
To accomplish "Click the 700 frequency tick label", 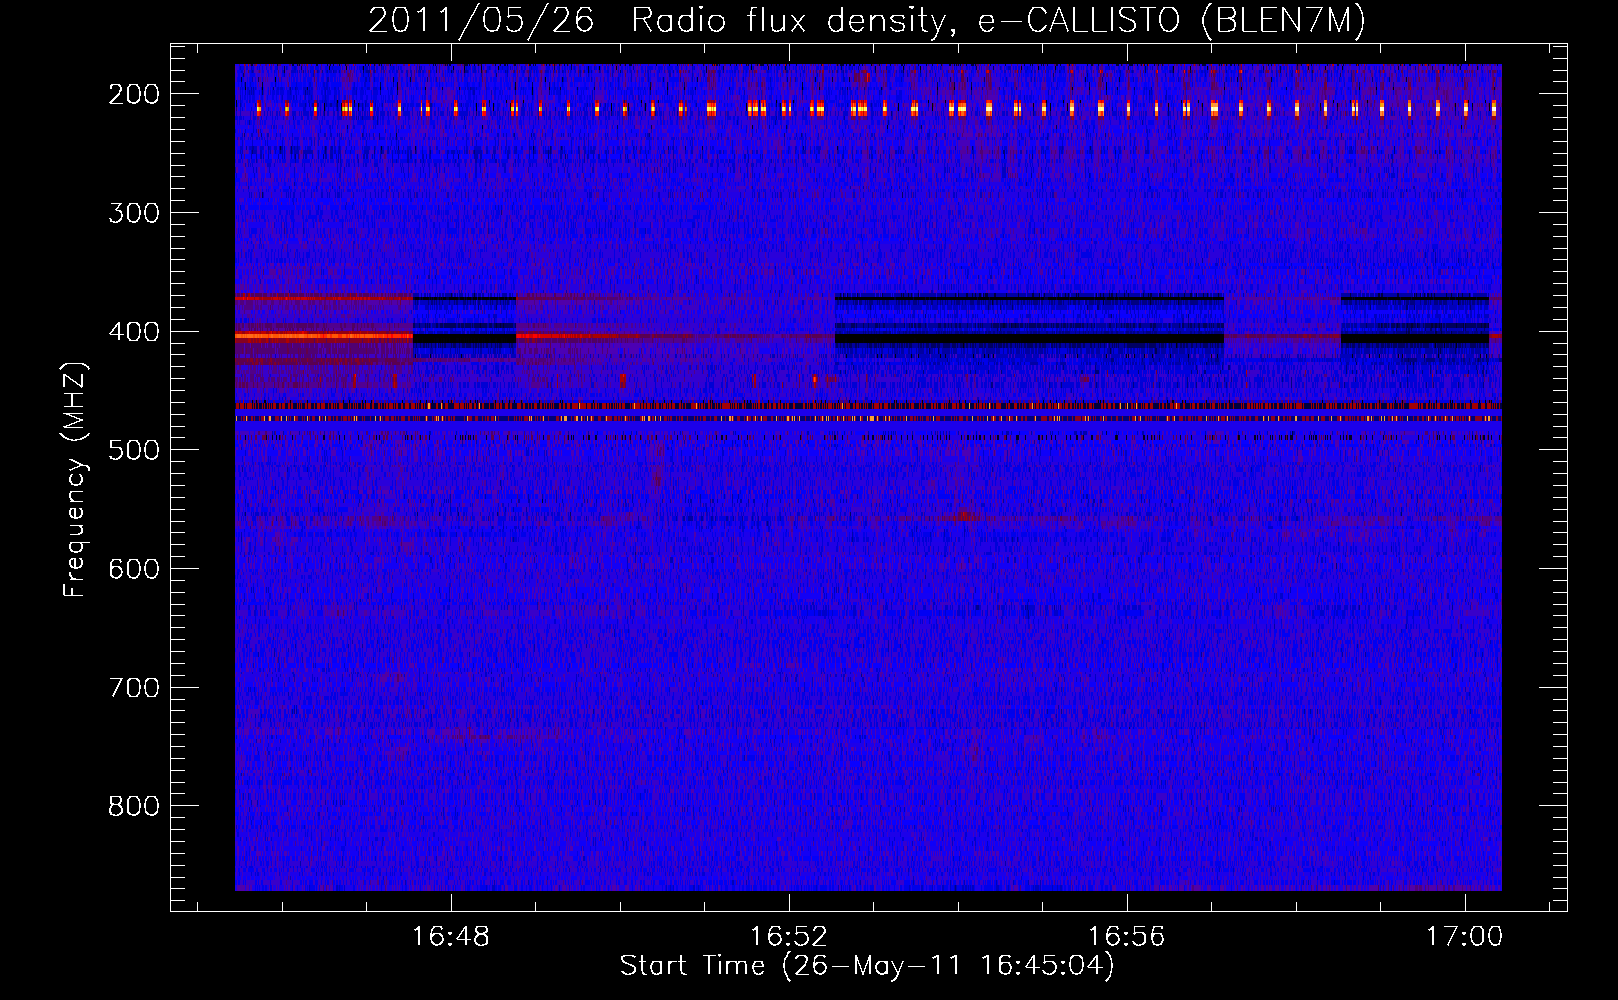I will [133, 688].
